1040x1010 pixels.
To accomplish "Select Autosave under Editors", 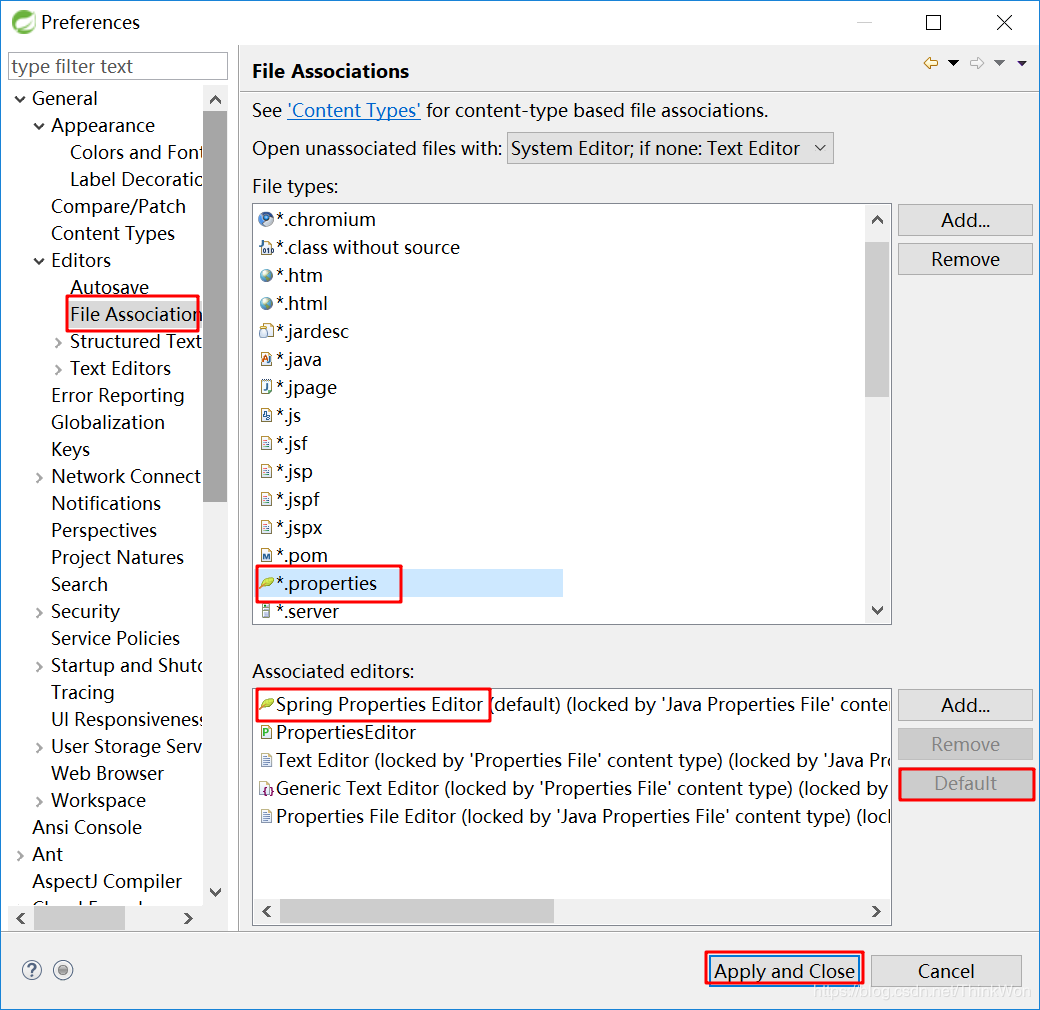I will pos(109,287).
